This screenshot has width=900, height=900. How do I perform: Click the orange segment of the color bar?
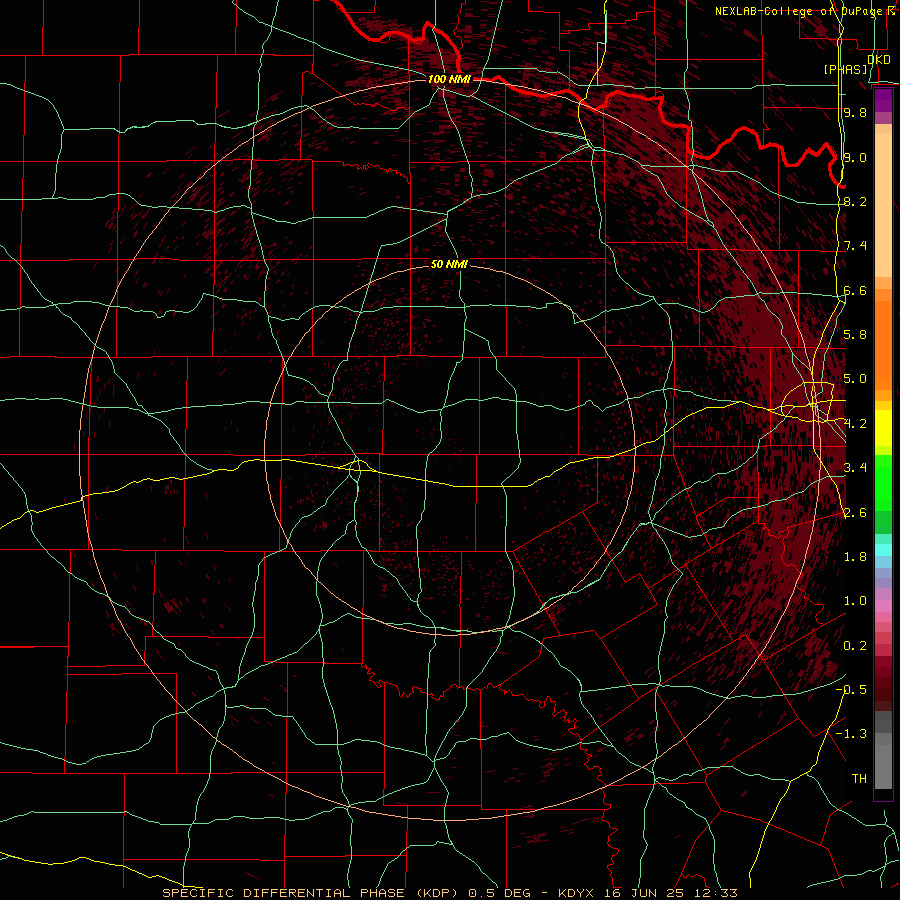click(x=883, y=345)
